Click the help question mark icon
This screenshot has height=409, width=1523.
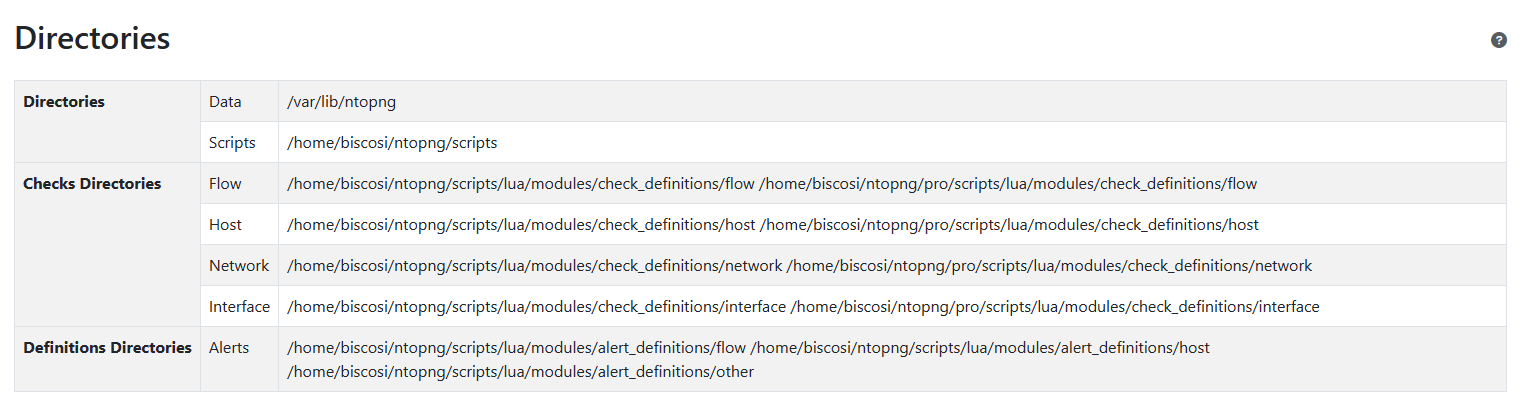point(1498,40)
